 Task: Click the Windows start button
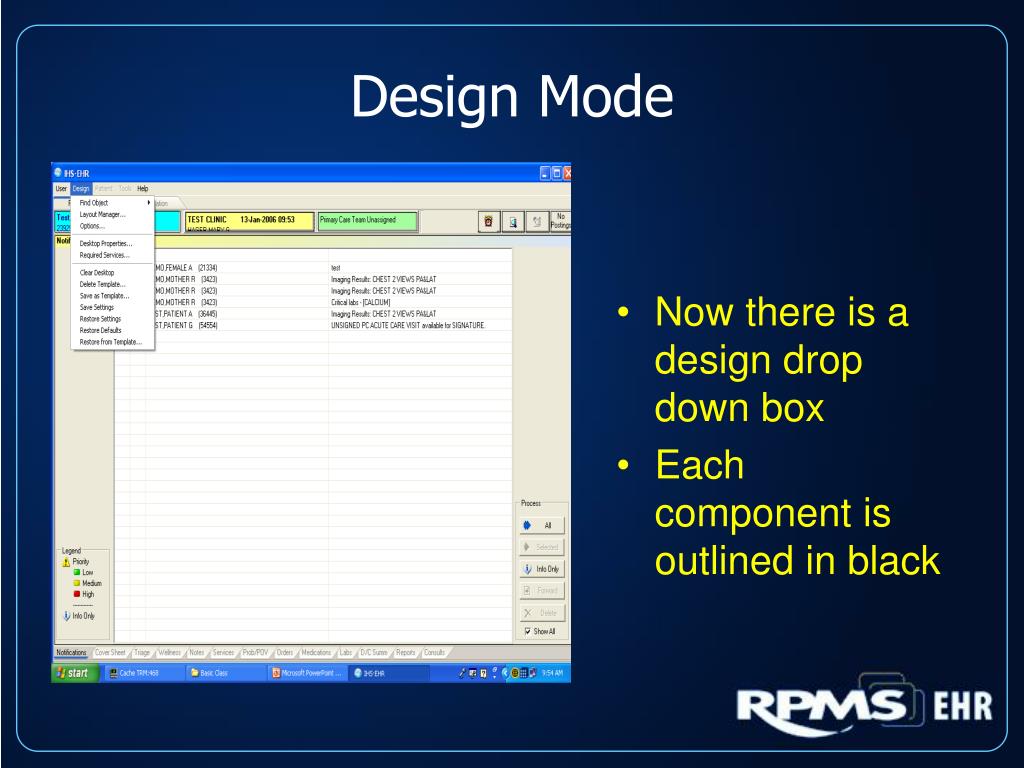[74, 673]
